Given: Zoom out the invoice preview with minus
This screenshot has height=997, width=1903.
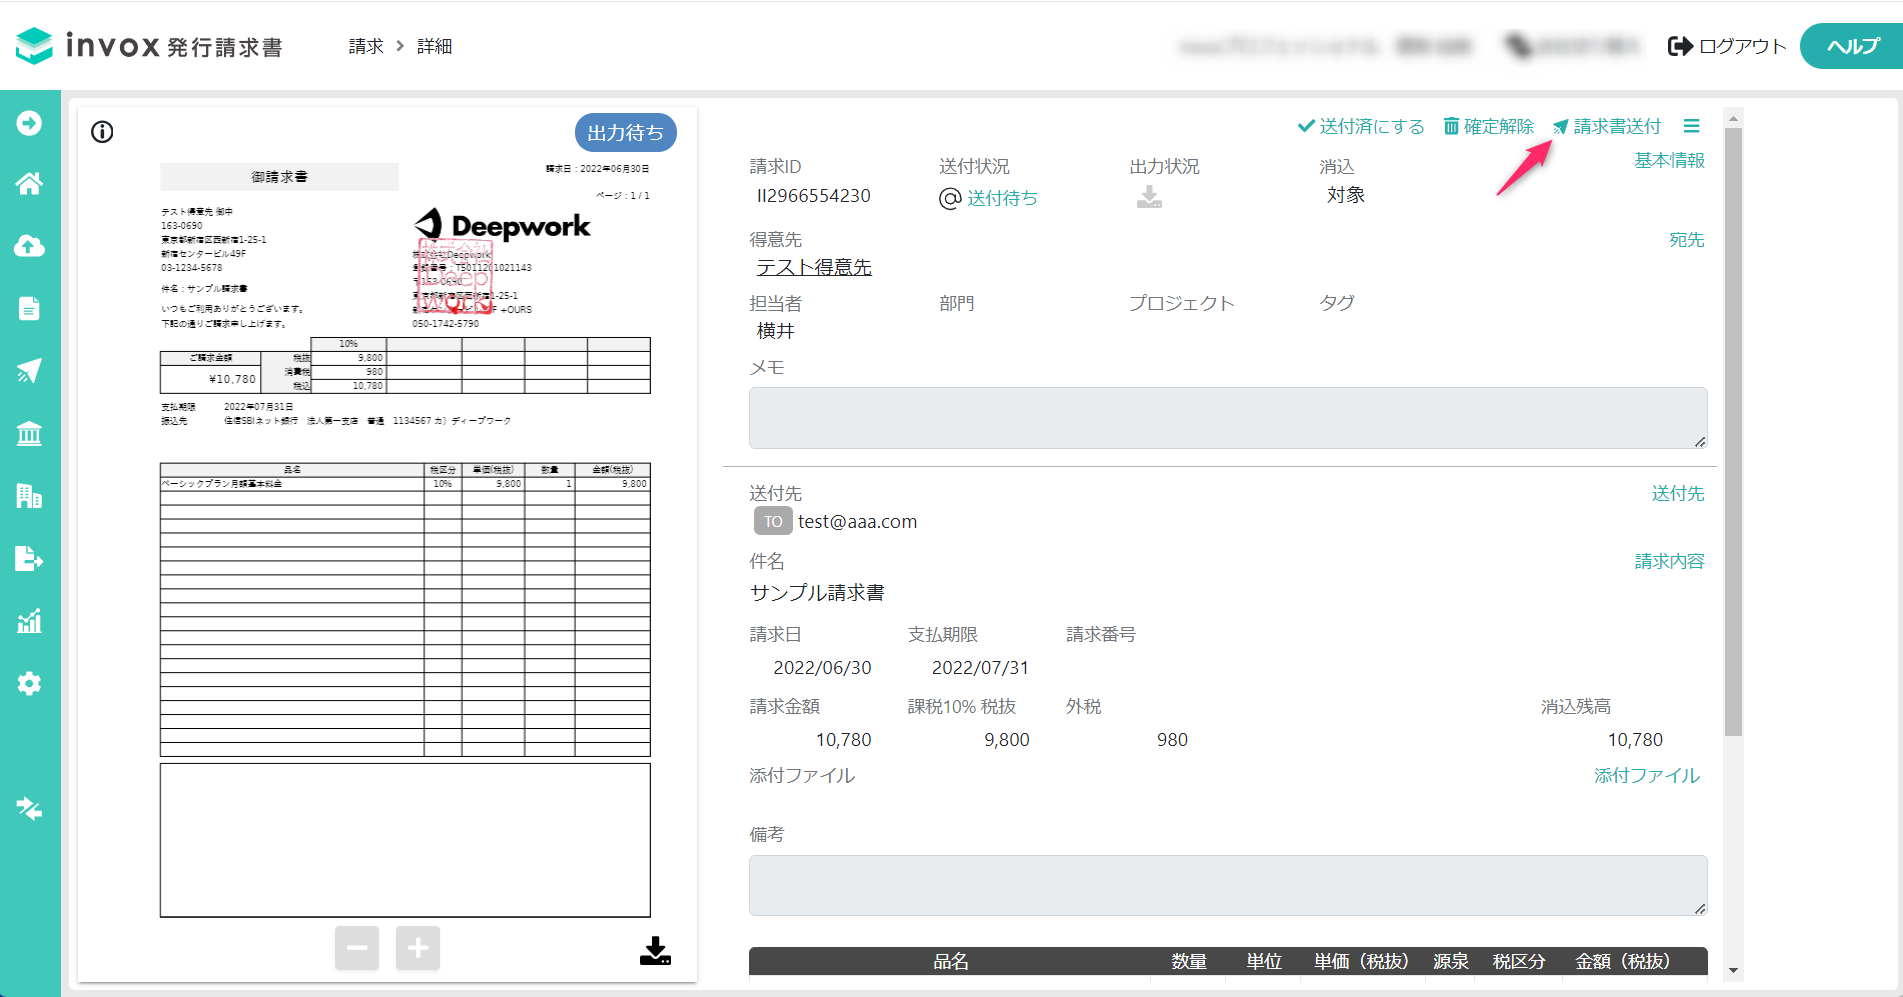Looking at the screenshot, I should pos(357,947).
